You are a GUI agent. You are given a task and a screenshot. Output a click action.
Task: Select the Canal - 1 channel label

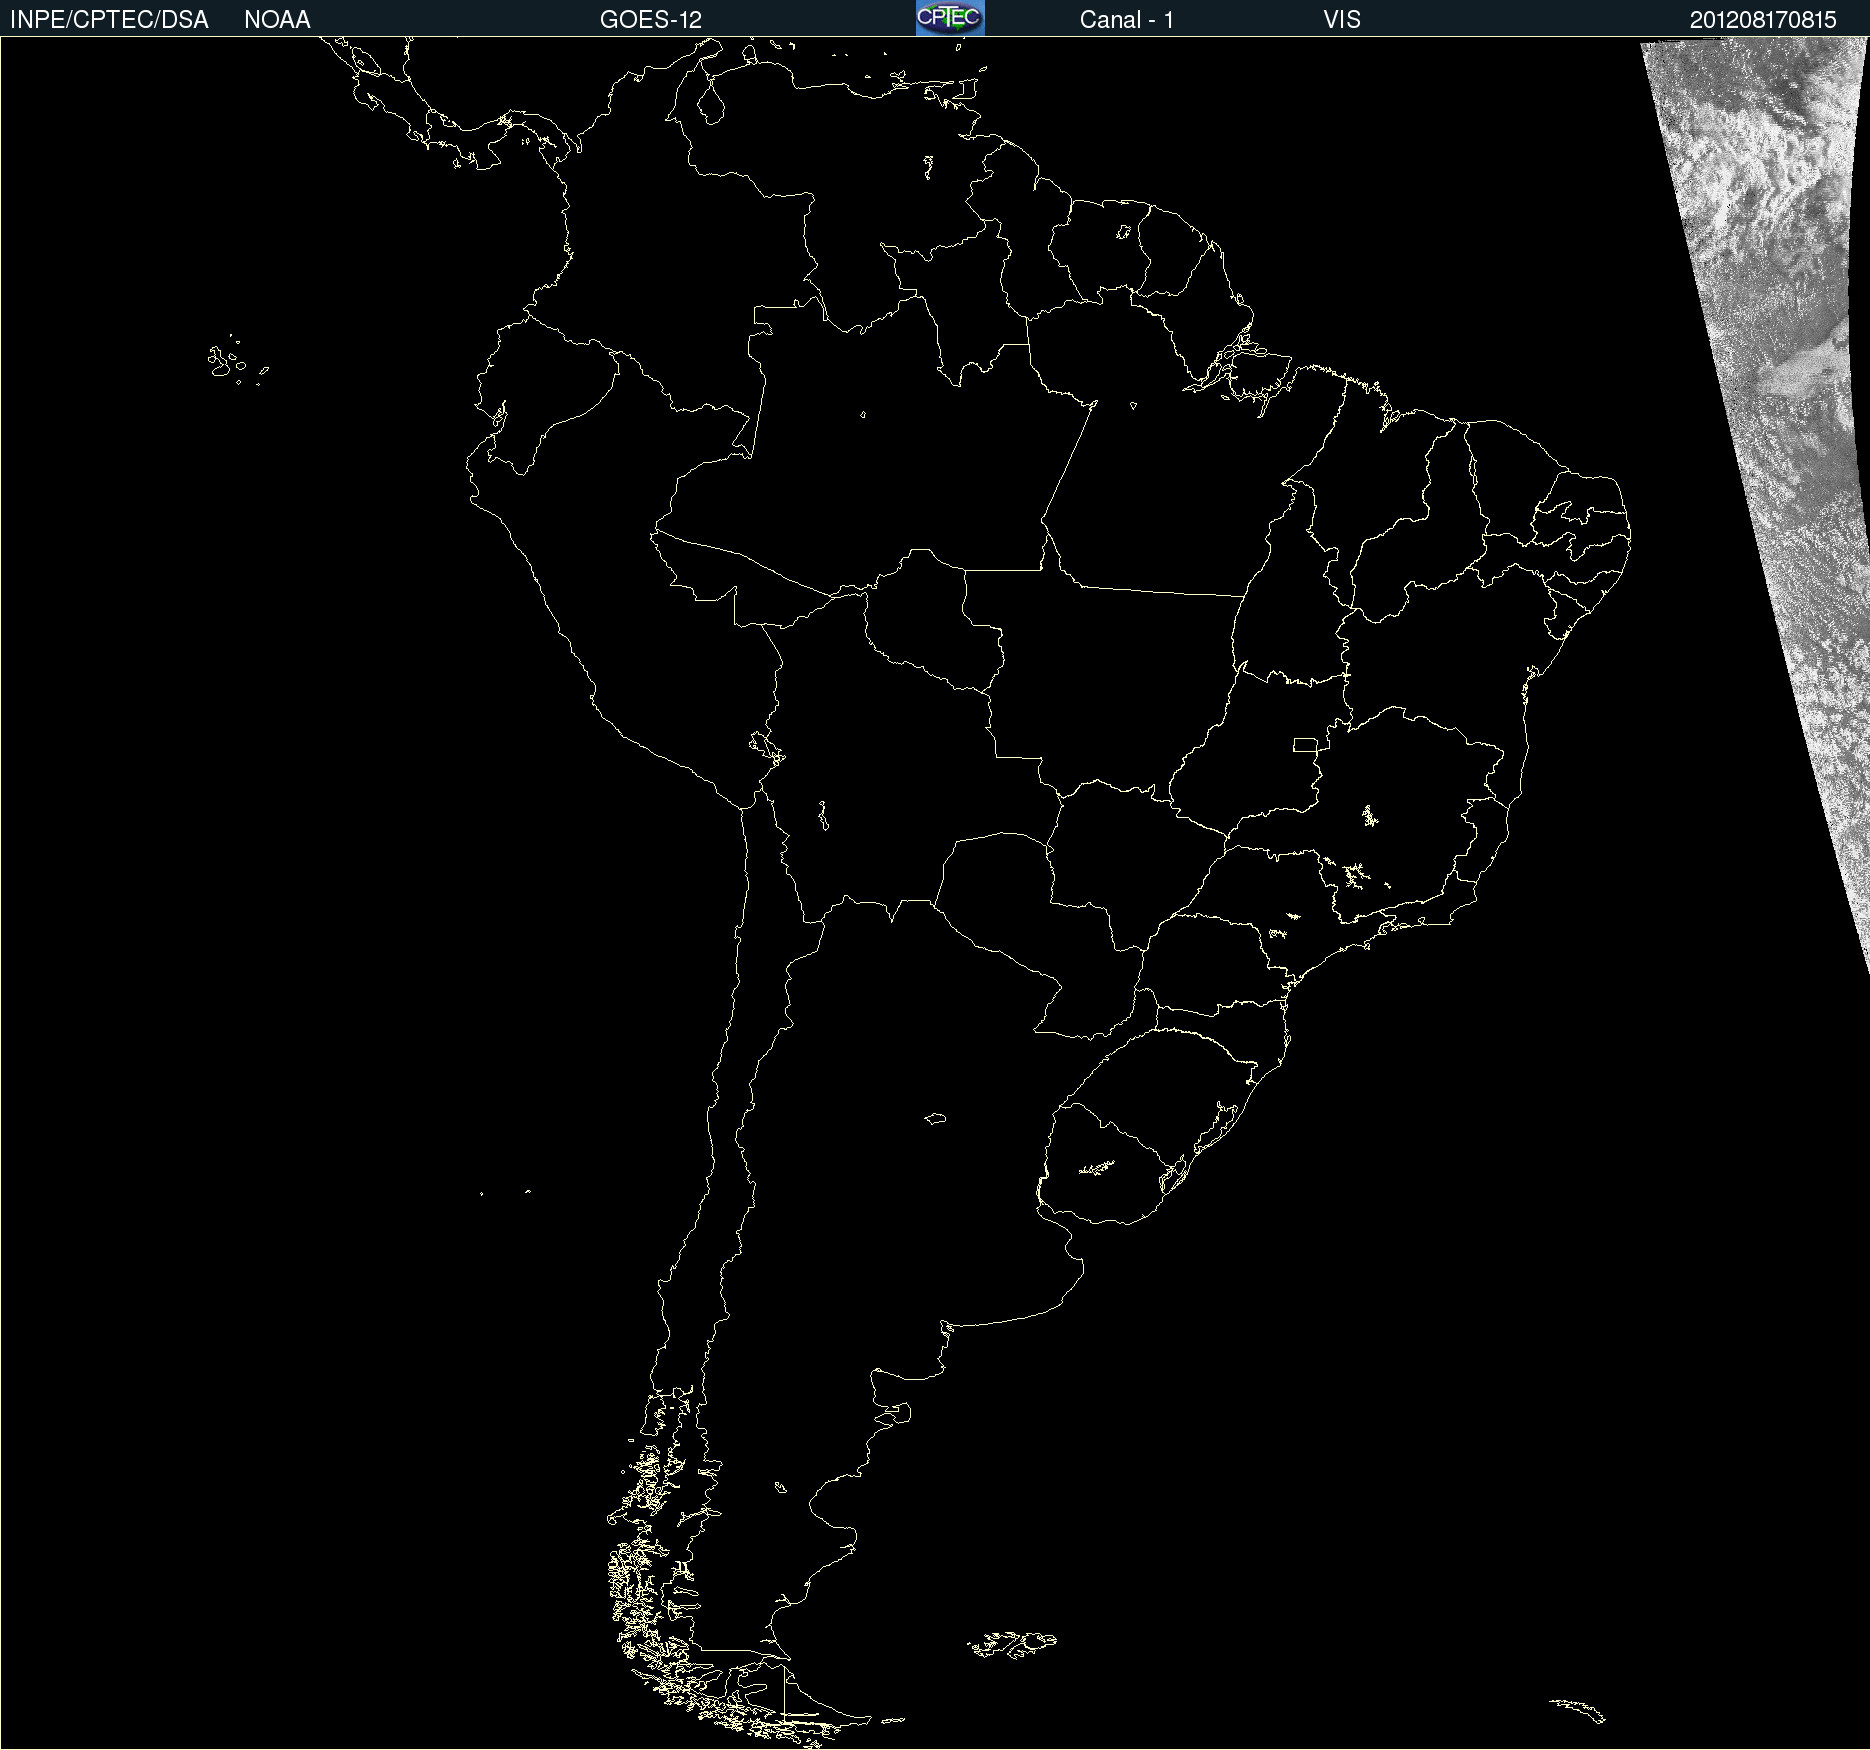1127,20
